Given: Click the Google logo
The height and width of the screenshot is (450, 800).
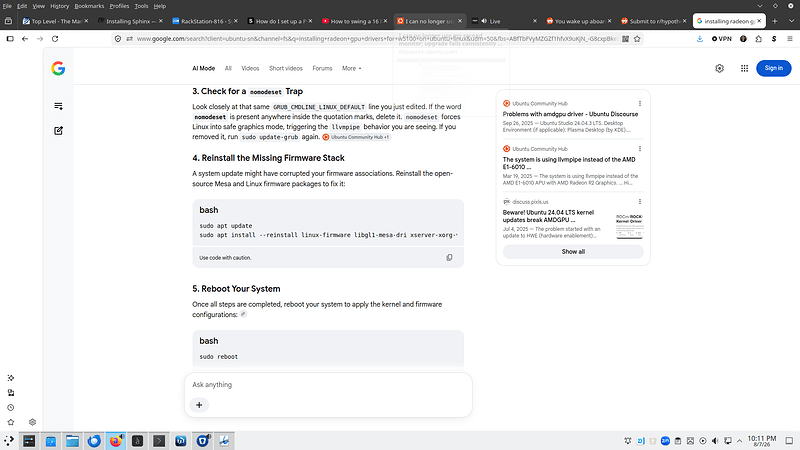Looking at the screenshot, I should point(58,68).
